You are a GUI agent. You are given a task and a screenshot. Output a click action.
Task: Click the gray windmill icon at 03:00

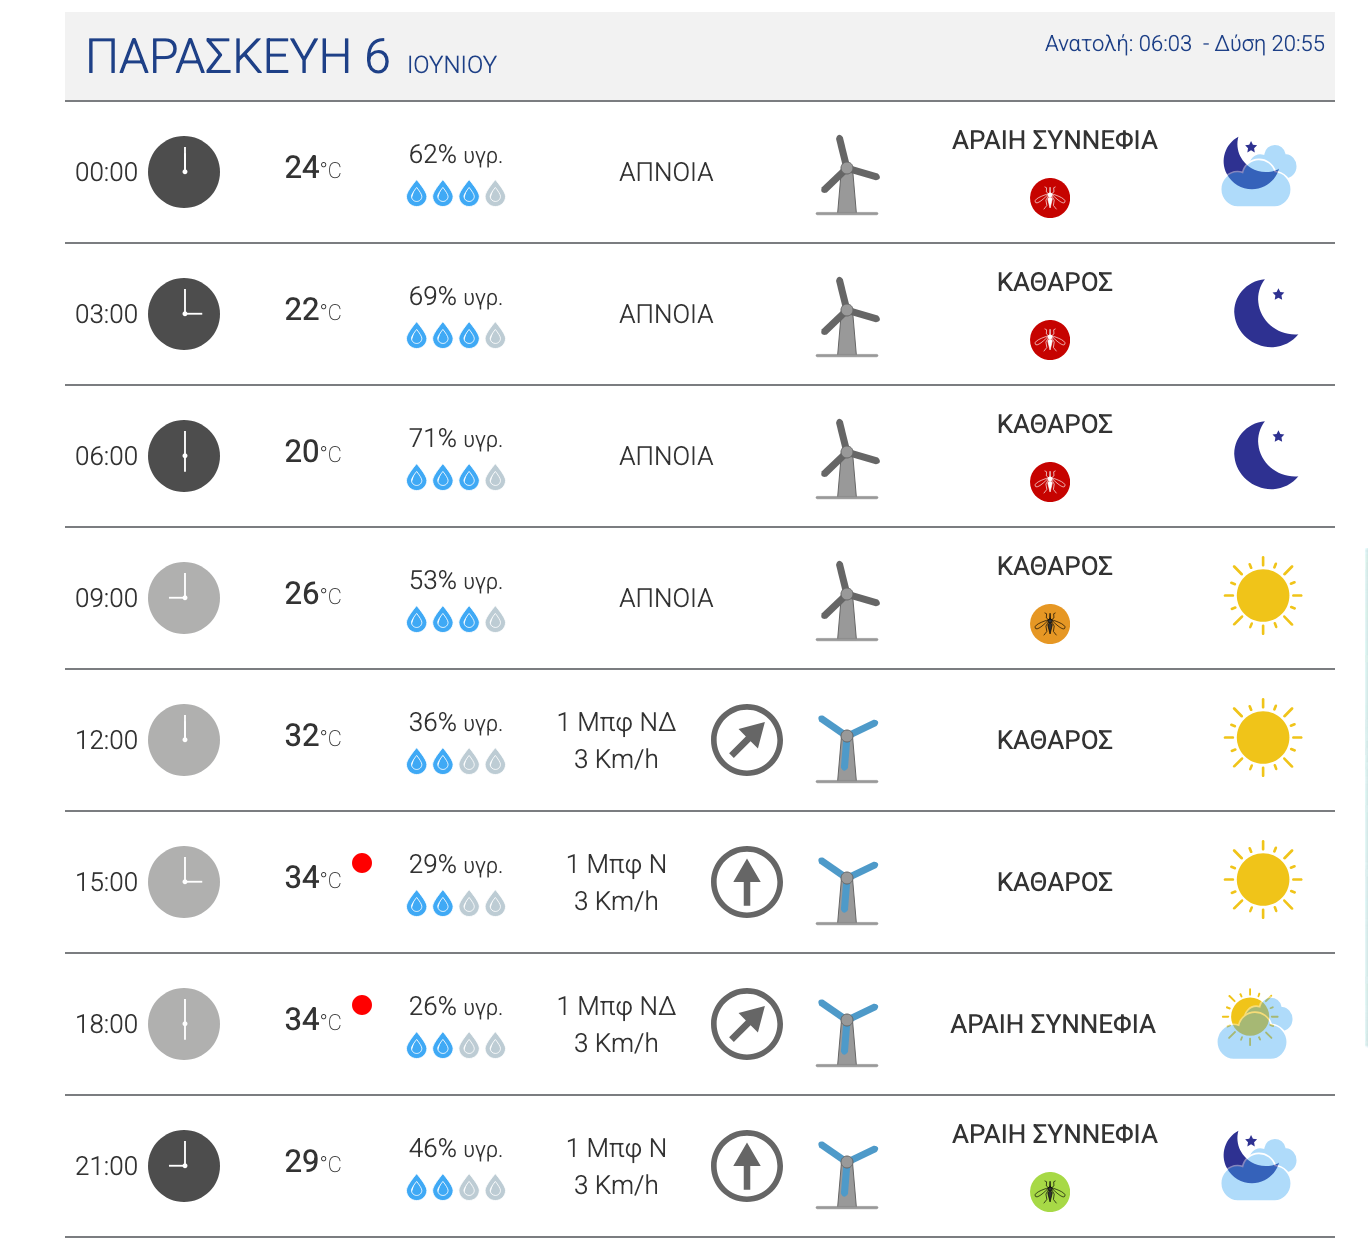tap(848, 316)
